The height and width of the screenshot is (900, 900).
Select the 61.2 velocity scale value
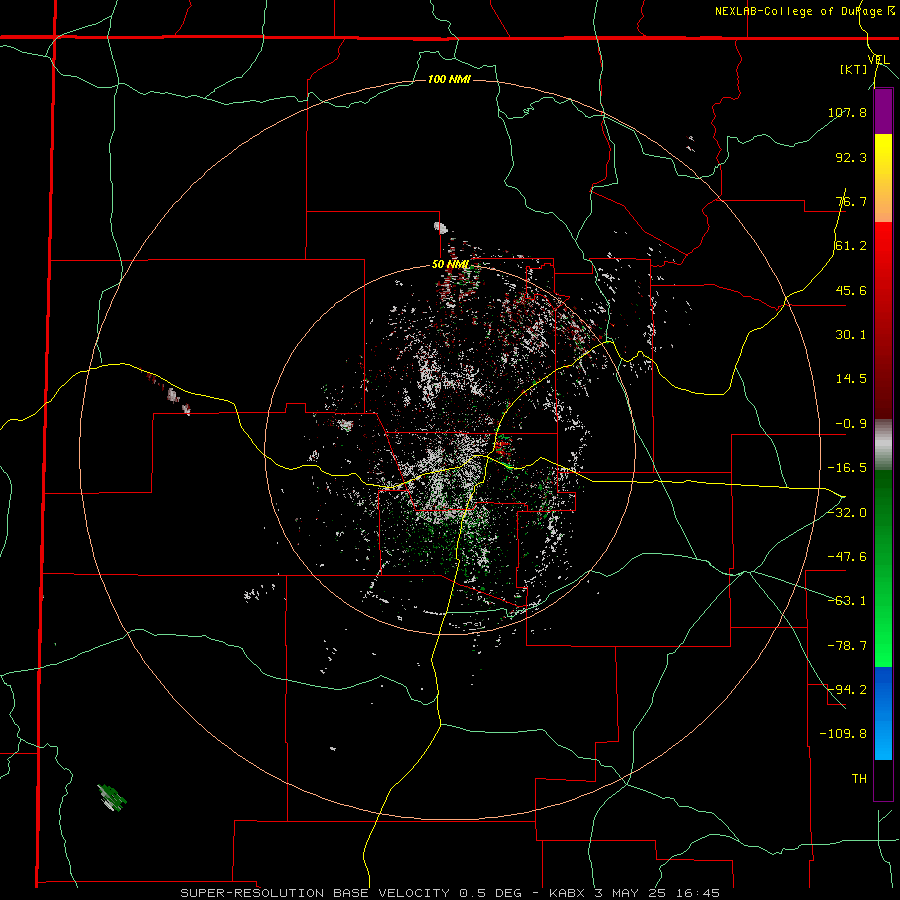(851, 246)
